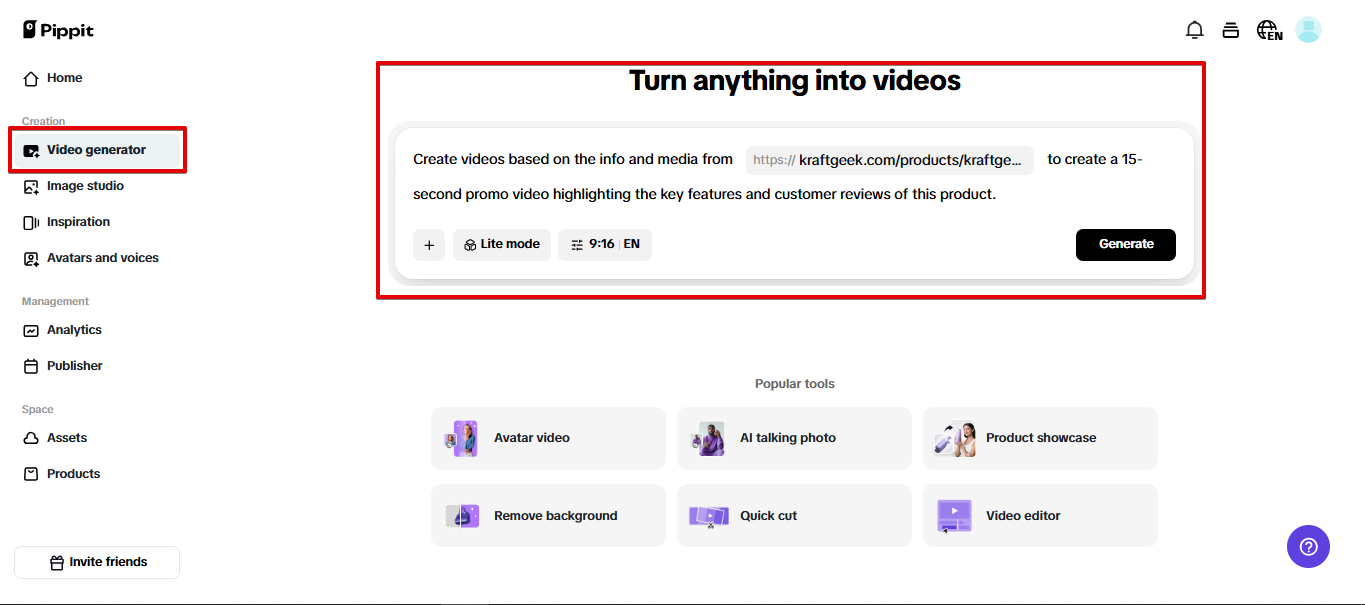Viewport: 1365px width, 605px height.
Task: Open notifications bell
Action: [x=1194, y=29]
